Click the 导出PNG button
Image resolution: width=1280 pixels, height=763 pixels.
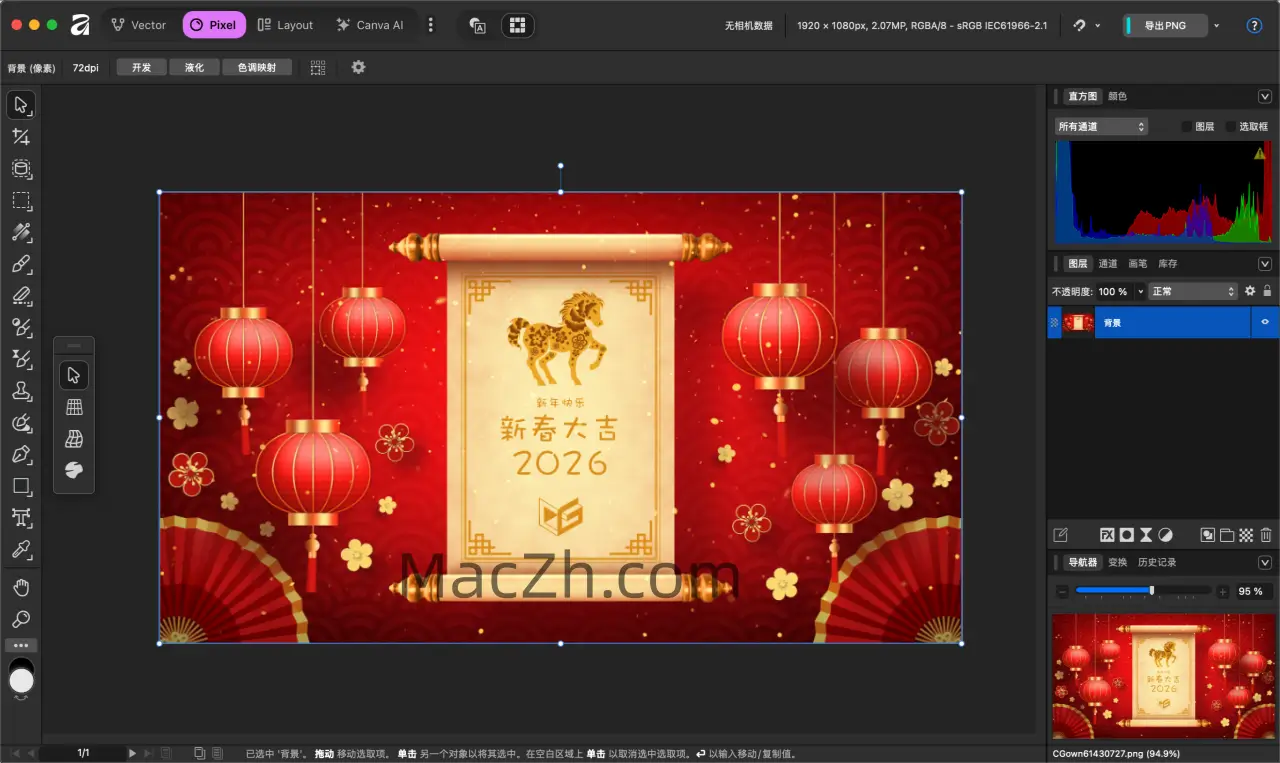tap(1166, 25)
